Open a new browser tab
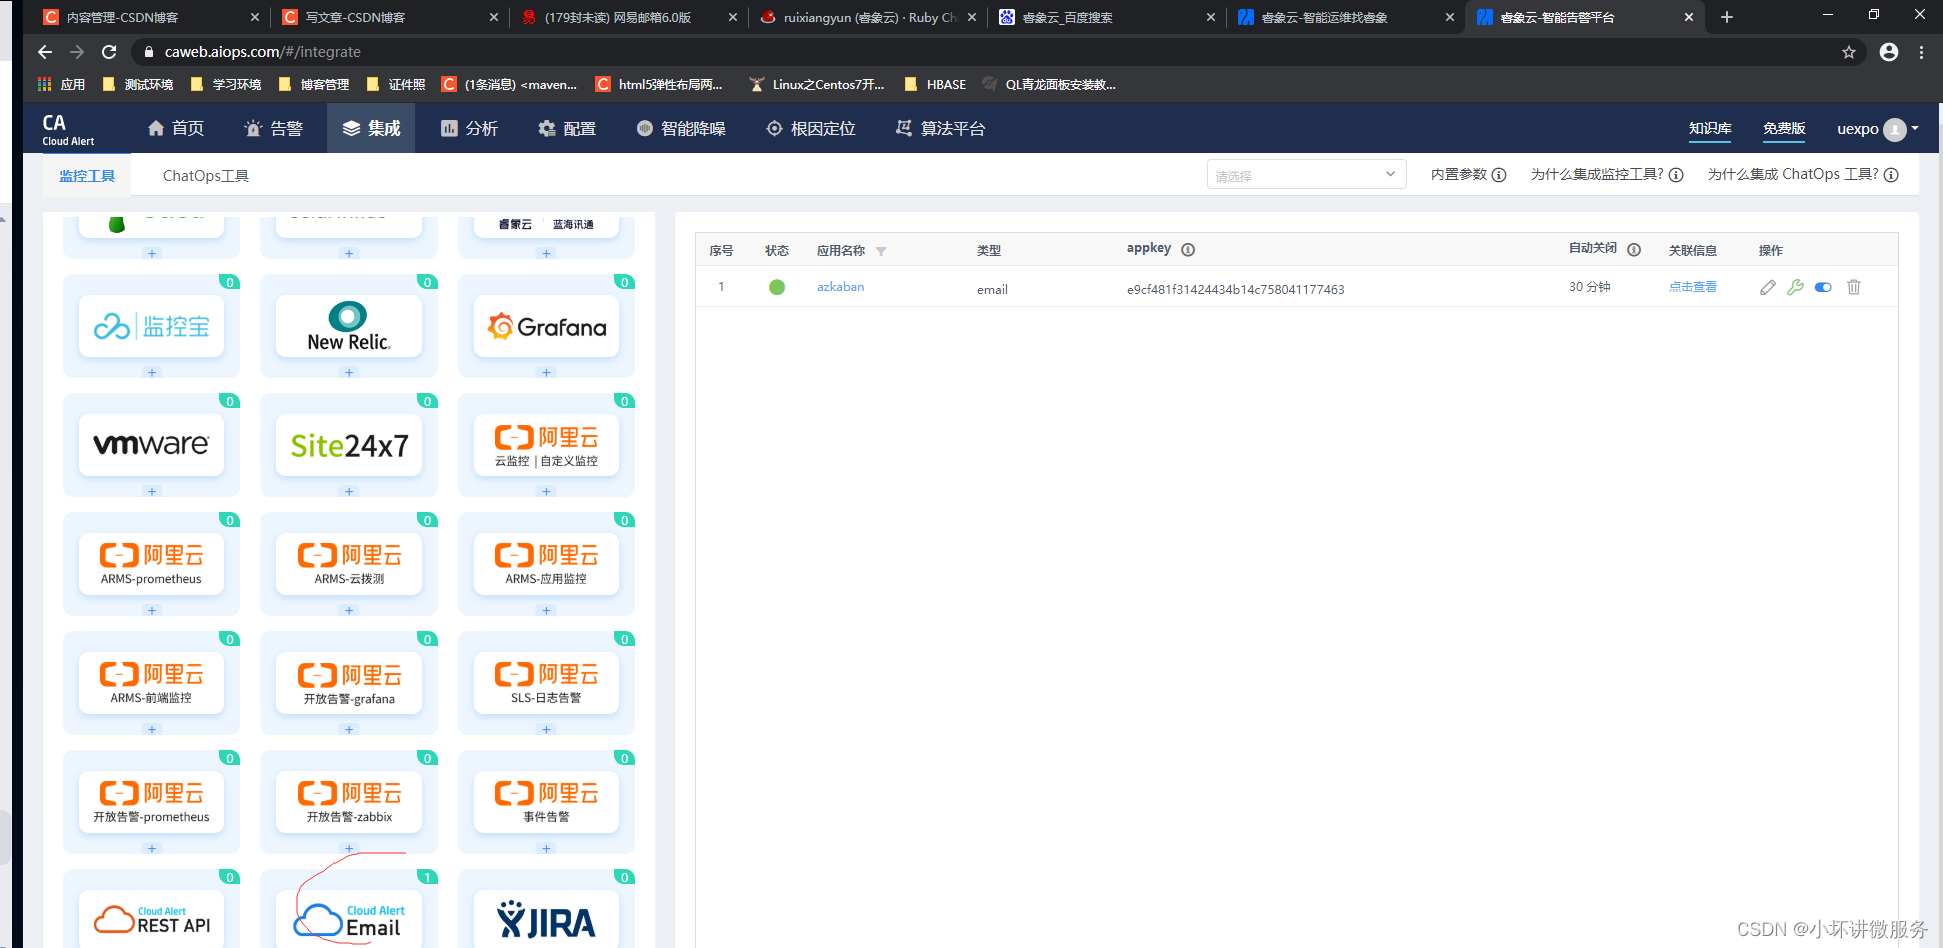The image size is (1943, 948). tap(1726, 17)
